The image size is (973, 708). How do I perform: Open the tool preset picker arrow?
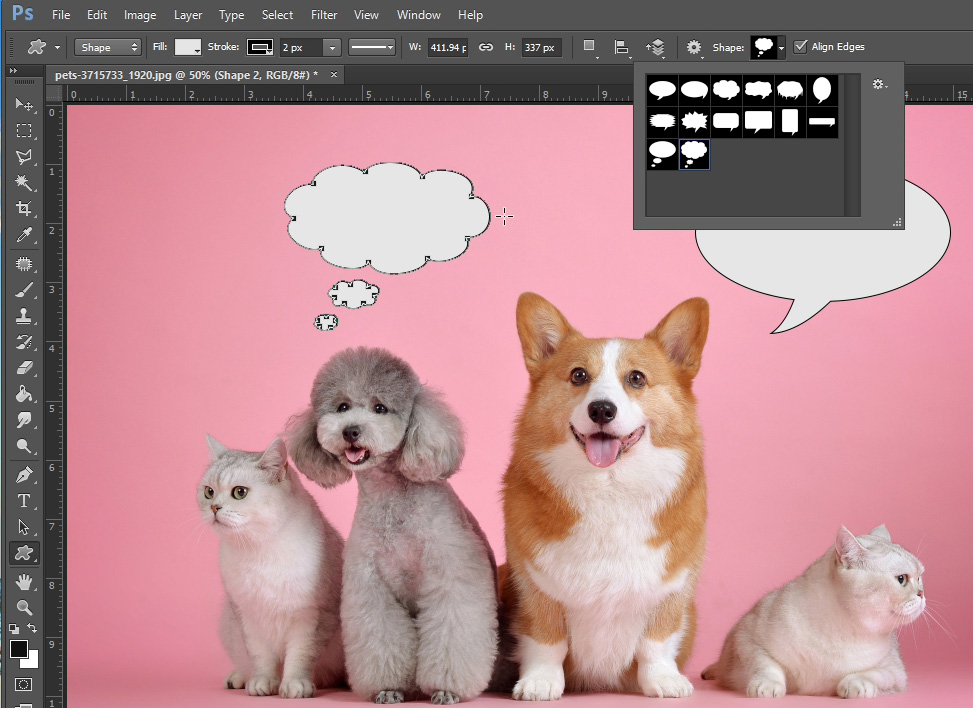pyautogui.click(x=57, y=47)
